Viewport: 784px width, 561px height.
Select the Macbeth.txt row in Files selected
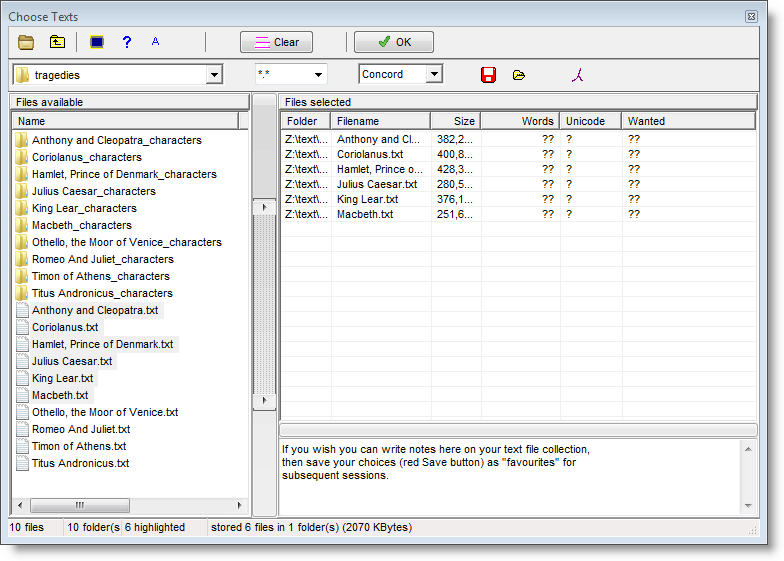518,214
